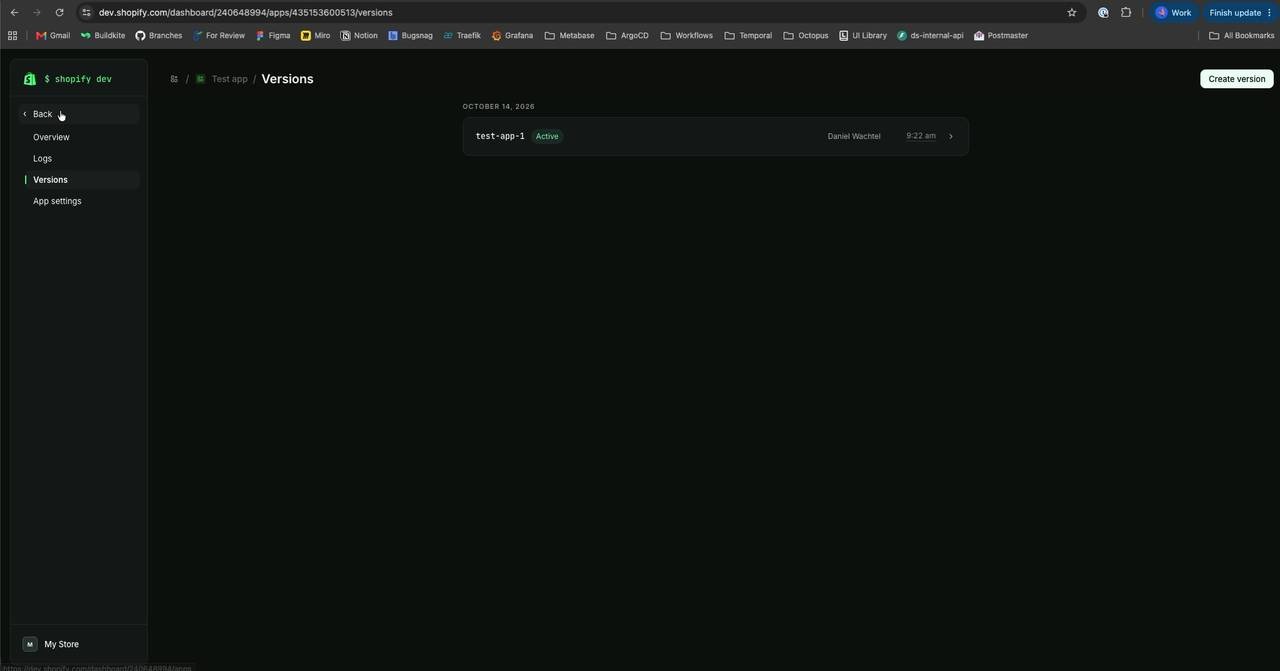Open the Grafana bookmark
Viewport: 1280px width, 671px height.
(512, 36)
